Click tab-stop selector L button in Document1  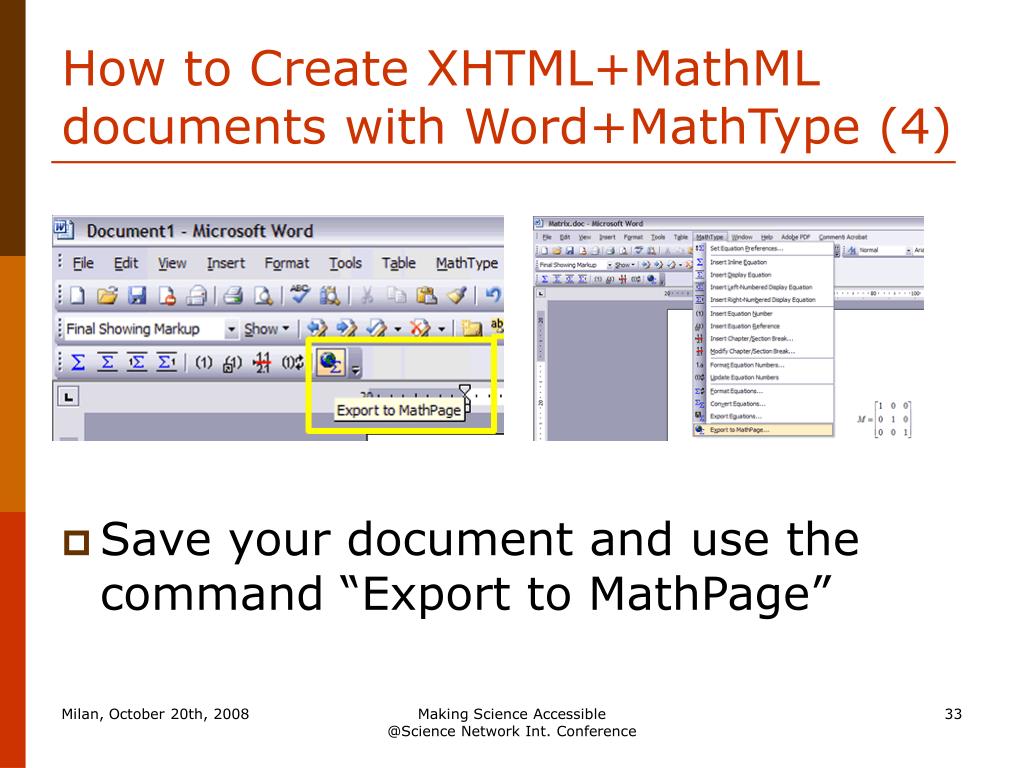69,396
